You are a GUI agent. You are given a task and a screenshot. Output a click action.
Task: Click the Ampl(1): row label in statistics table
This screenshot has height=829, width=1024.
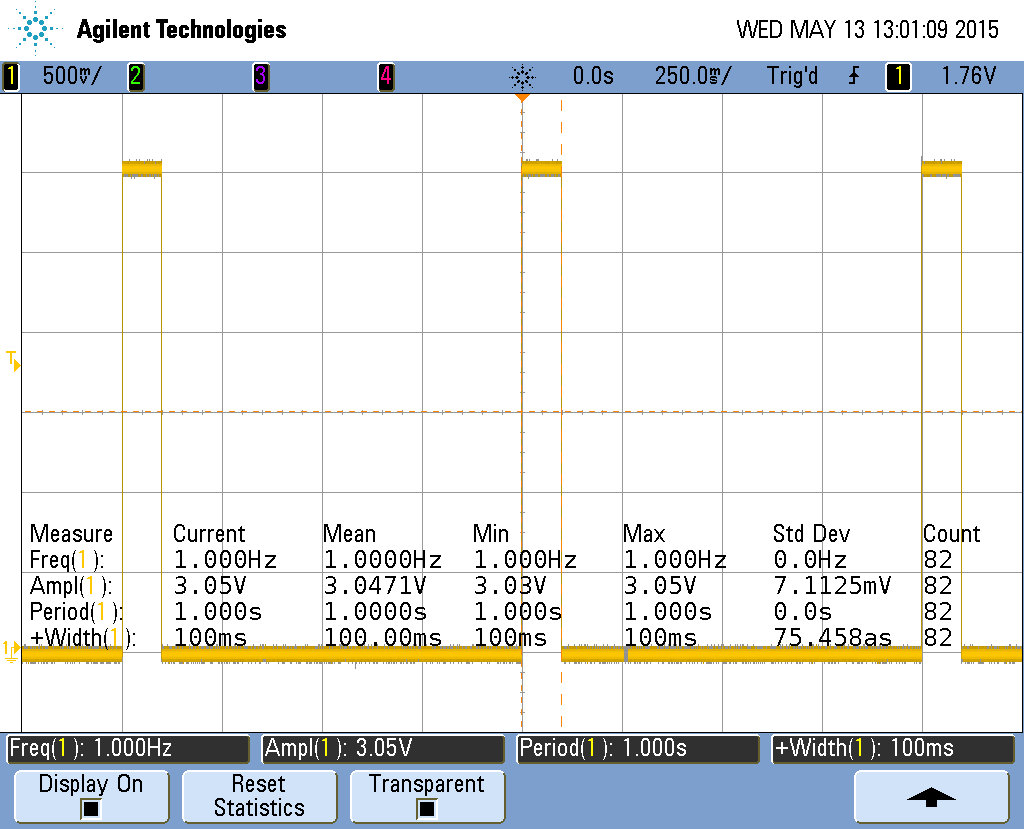pyautogui.click(x=71, y=586)
